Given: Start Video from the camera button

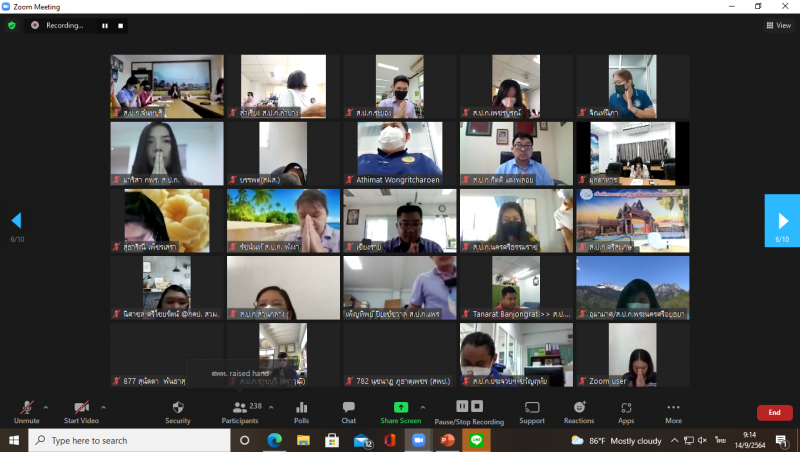Looking at the screenshot, I should (81, 412).
